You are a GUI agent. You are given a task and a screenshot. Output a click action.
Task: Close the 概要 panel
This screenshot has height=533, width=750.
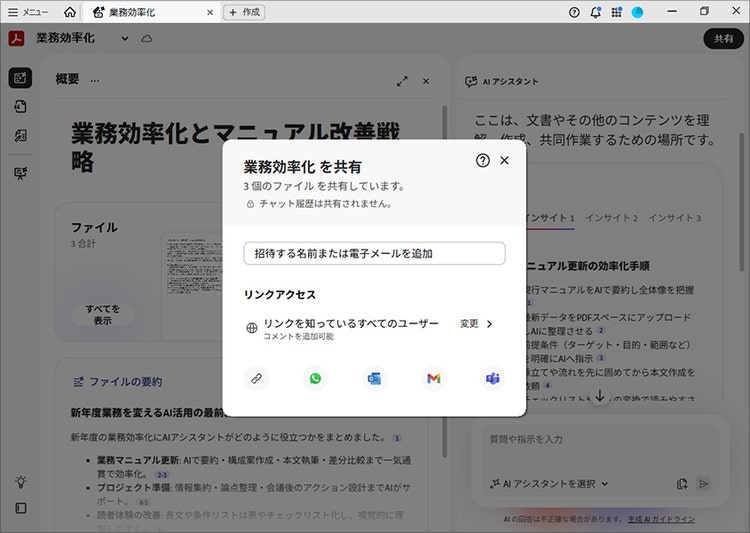(x=426, y=81)
